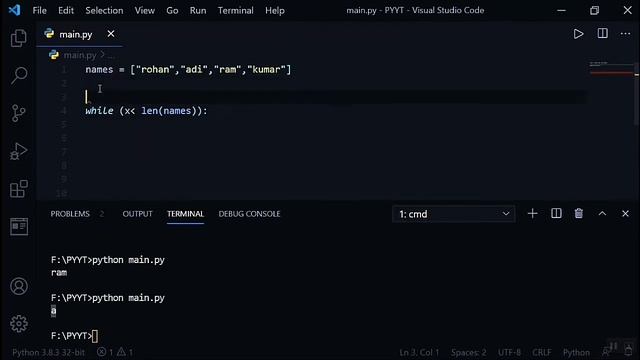Click the names list line in editor
Viewport: 640px width, 360px height.
coord(188,69)
